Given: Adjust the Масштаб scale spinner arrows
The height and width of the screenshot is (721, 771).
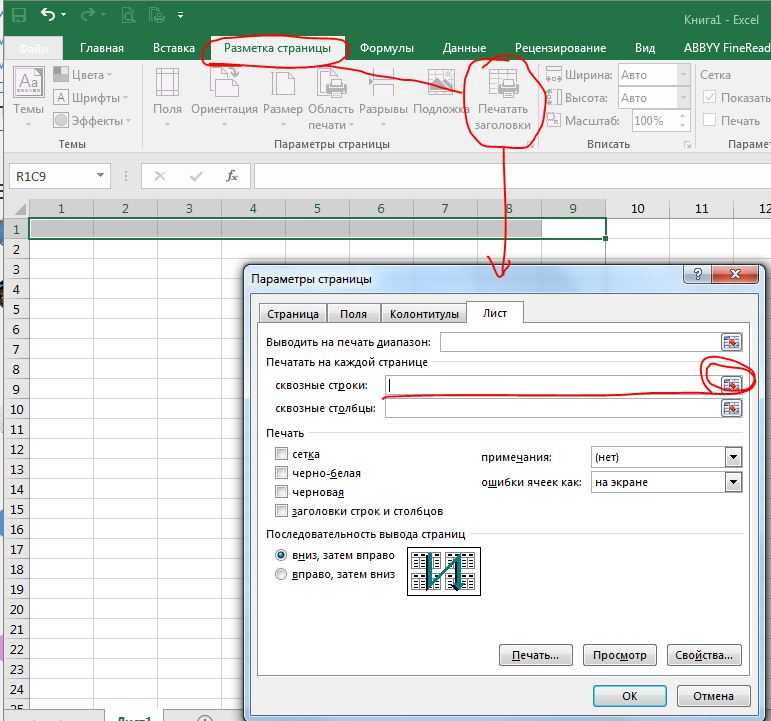Looking at the screenshot, I should point(682,120).
